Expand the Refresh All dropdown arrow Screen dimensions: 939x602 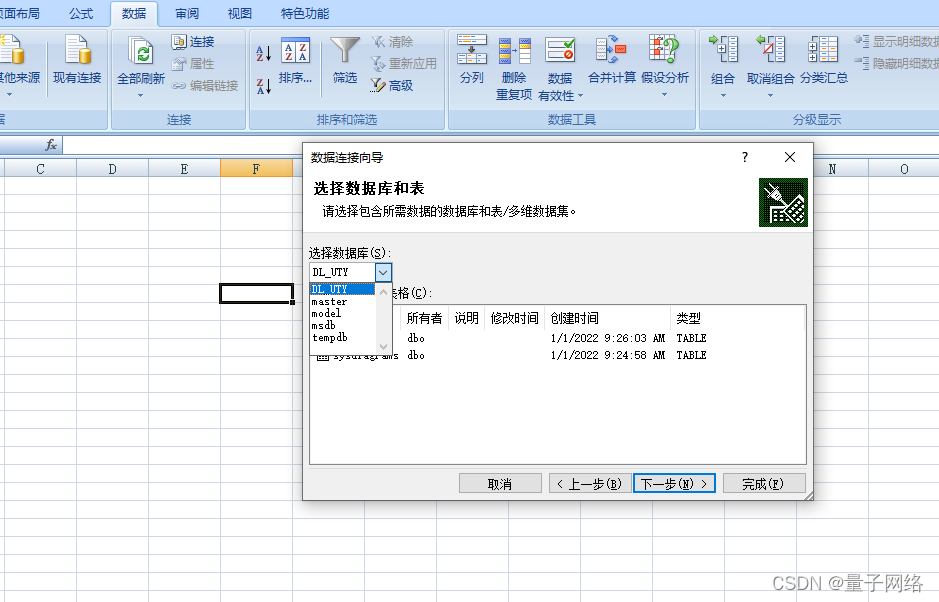(141, 95)
